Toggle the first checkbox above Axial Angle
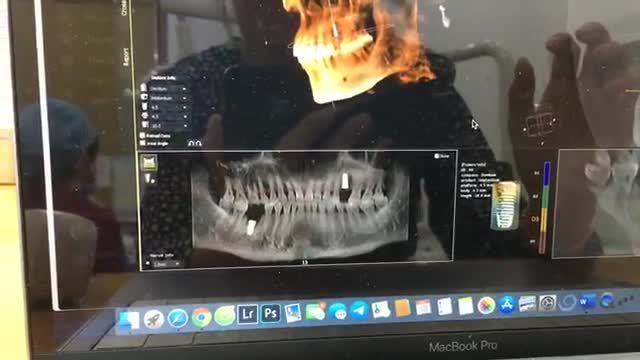Image resolution: width=640 pixels, height=360 pixels. coord(142,136)
